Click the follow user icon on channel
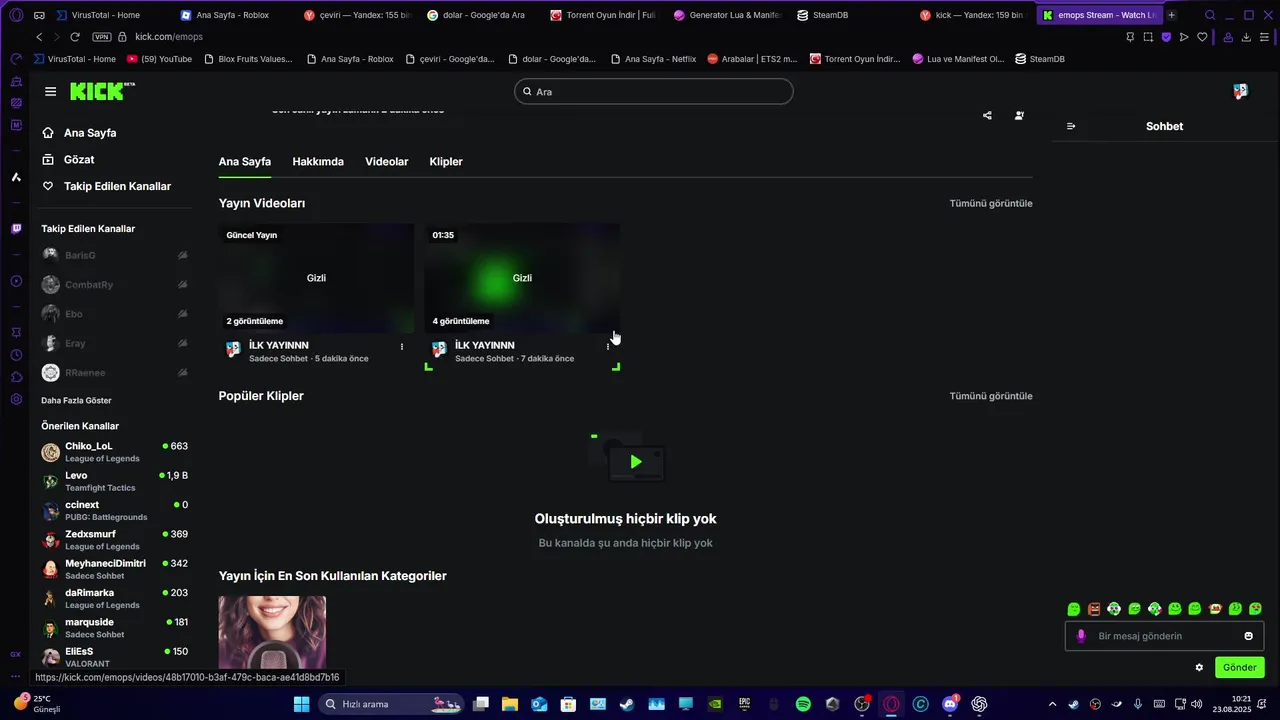Screen dimensions: 1280x720 [x=1019, y=116]
